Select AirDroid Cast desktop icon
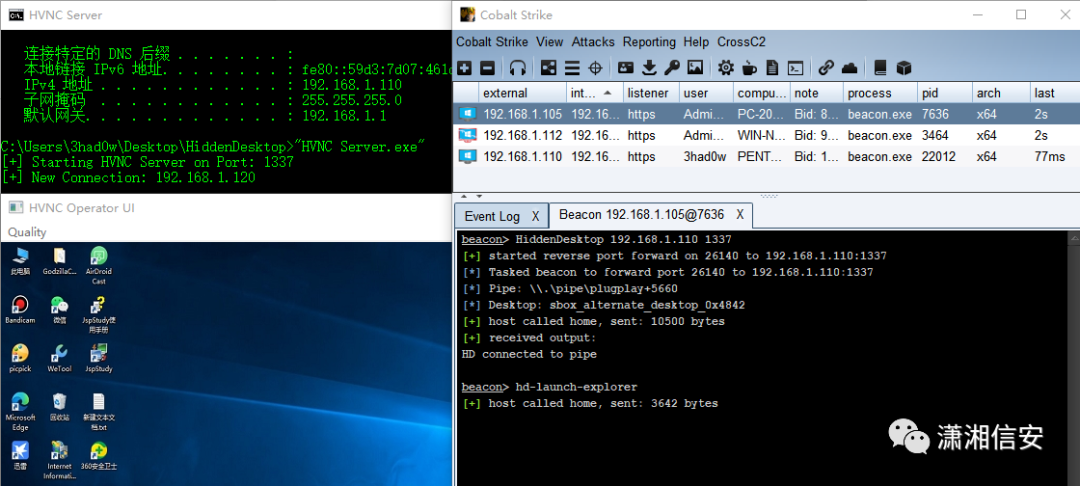This screenshot has height=486, width=1080. coord(98,265)
